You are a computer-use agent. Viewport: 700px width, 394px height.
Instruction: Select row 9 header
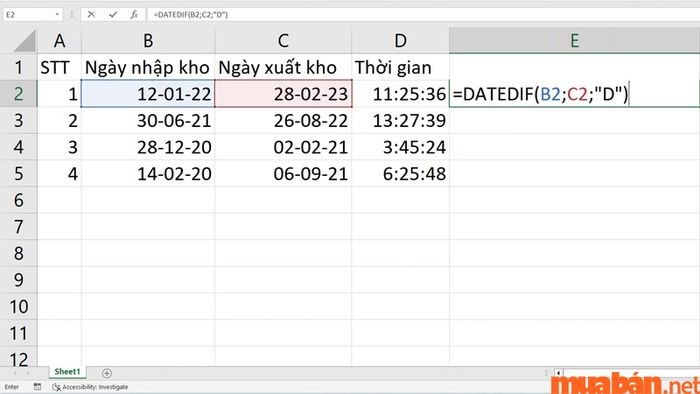[x=18, y=280]
